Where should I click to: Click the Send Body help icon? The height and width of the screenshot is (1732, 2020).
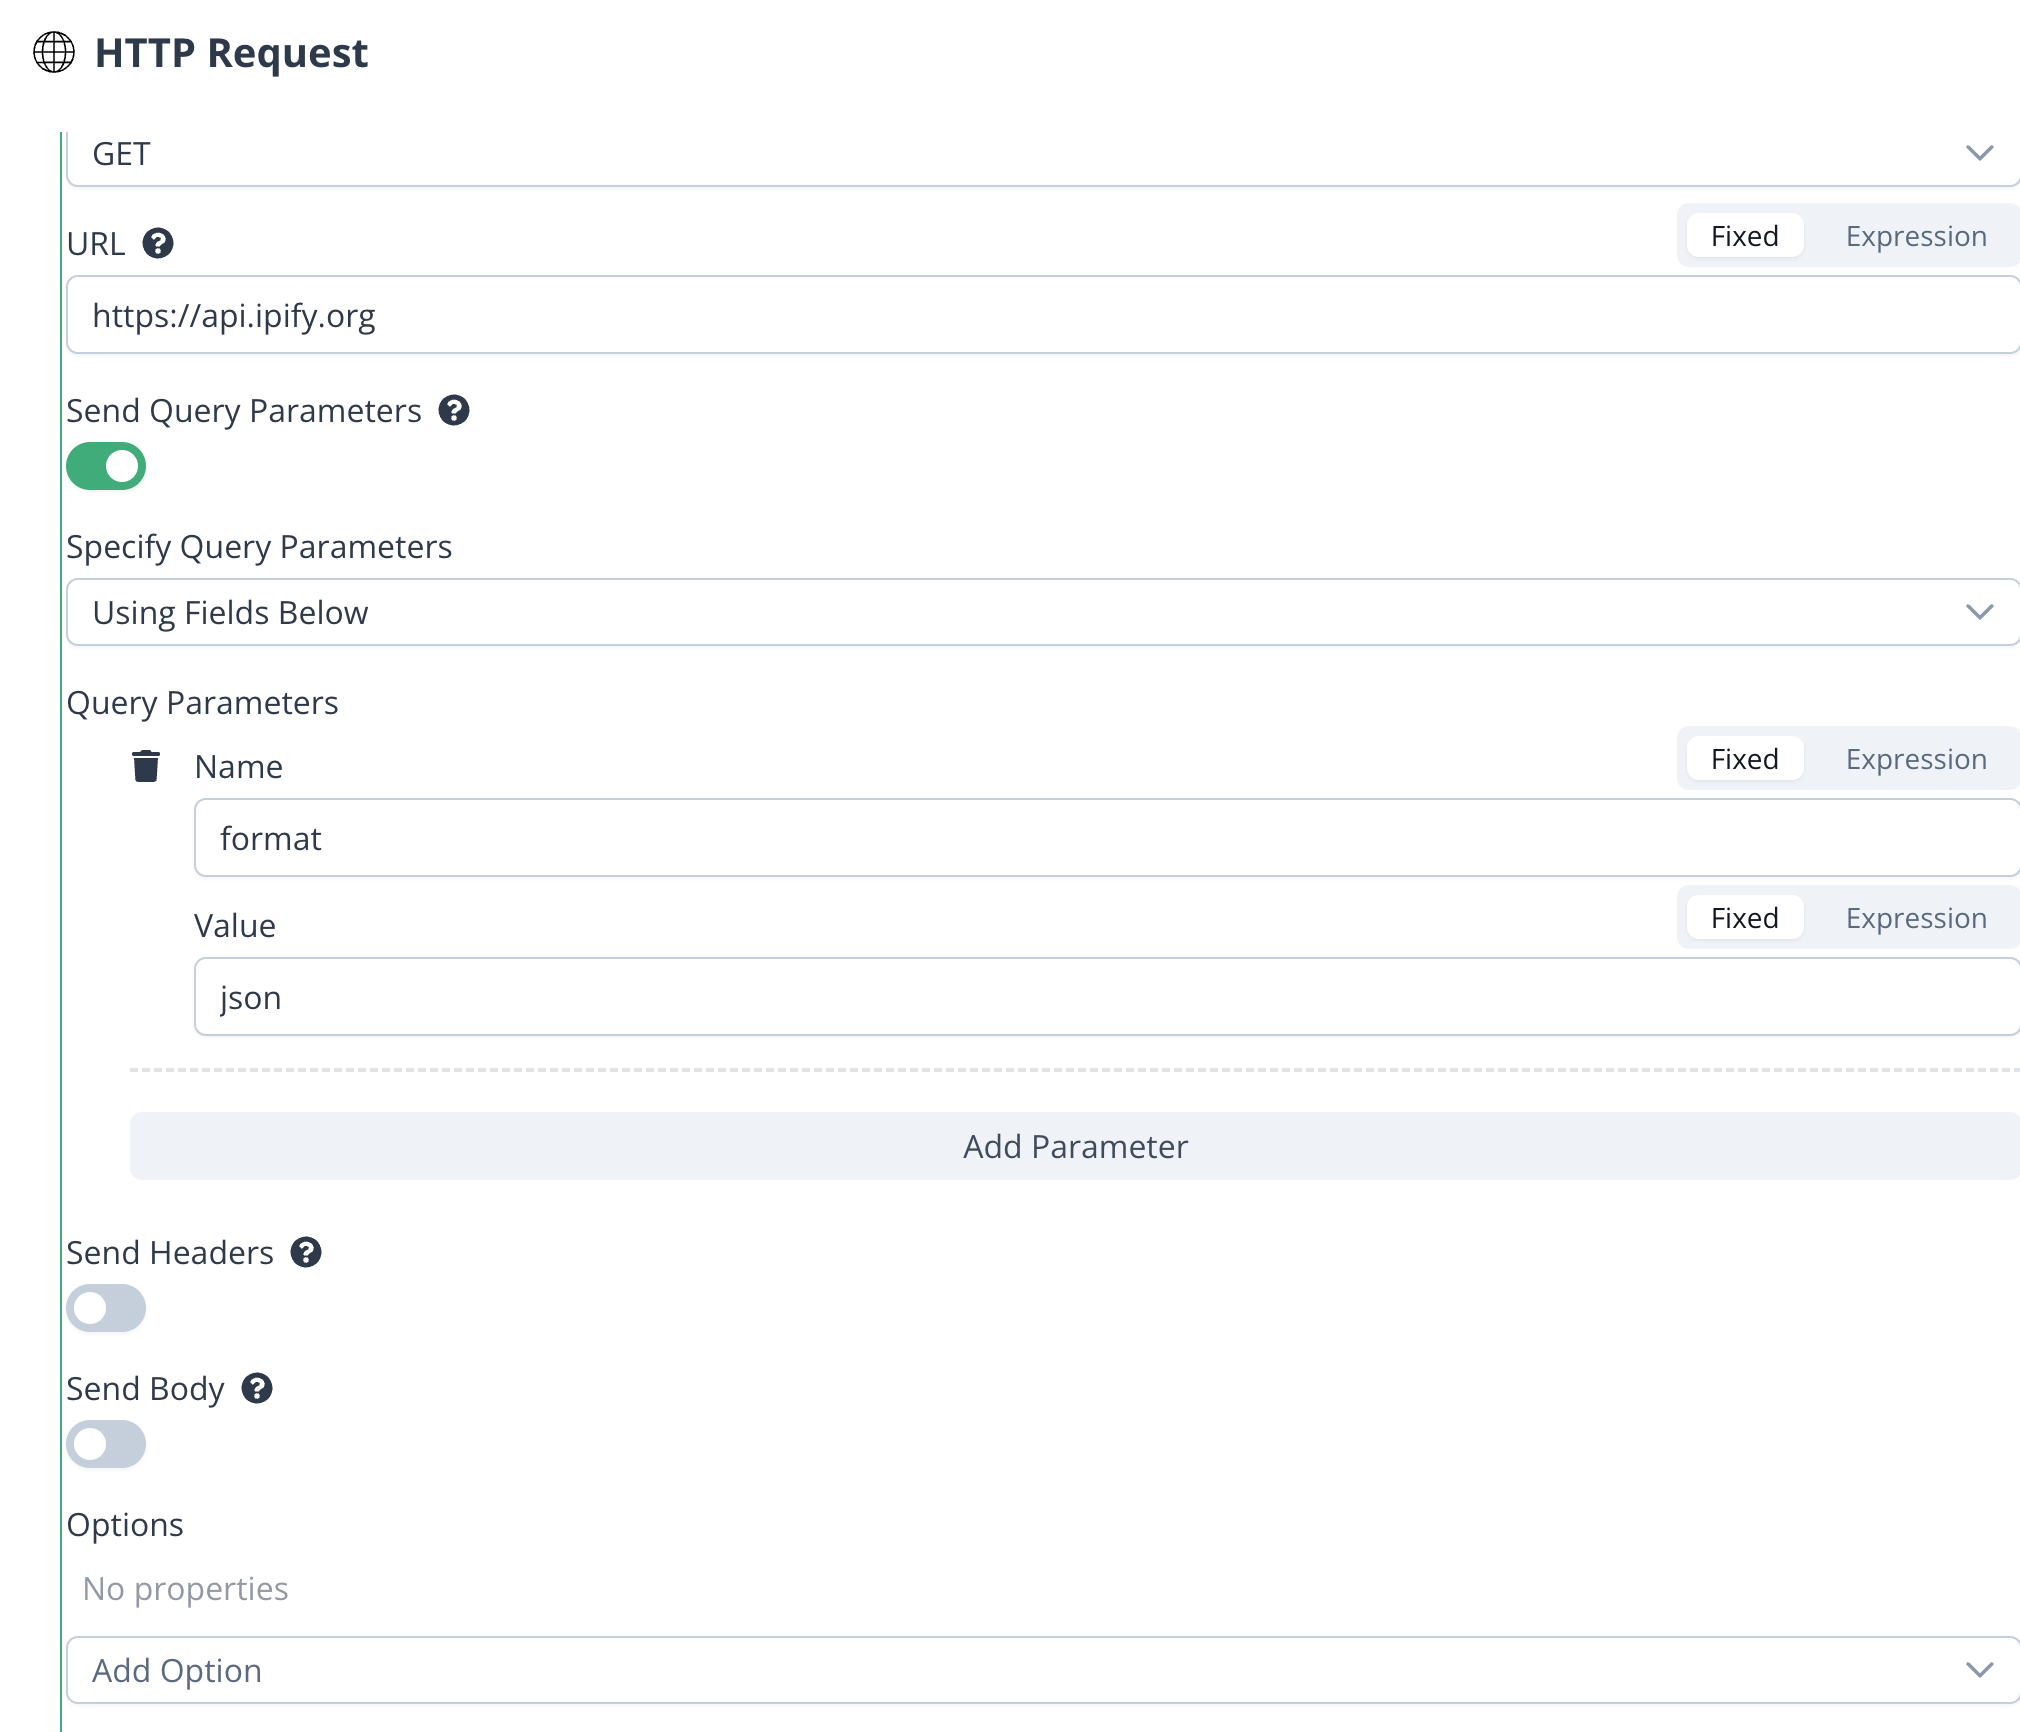point(258,1388)
